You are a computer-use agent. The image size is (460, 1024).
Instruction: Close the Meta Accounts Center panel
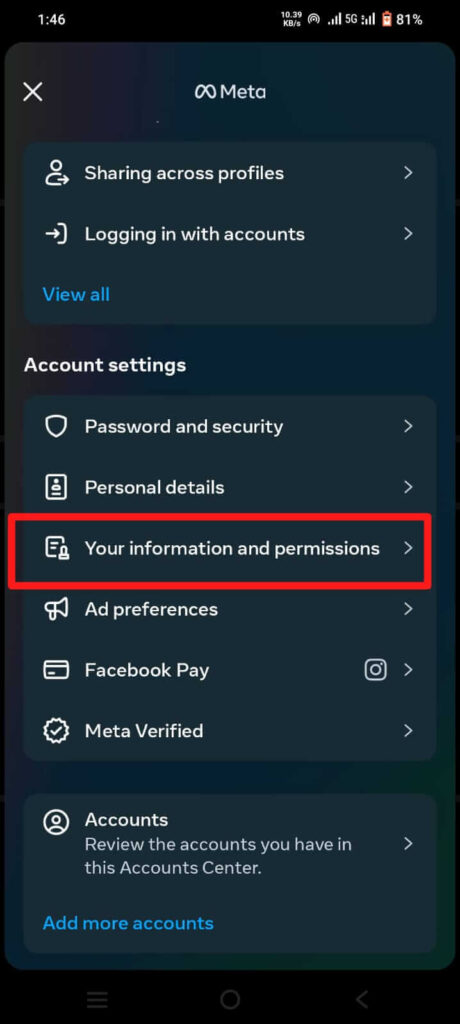tap(33, 91)
